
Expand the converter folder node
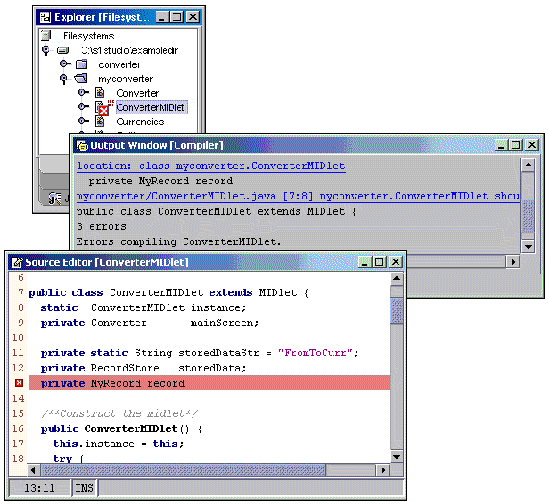click(64, 64)
